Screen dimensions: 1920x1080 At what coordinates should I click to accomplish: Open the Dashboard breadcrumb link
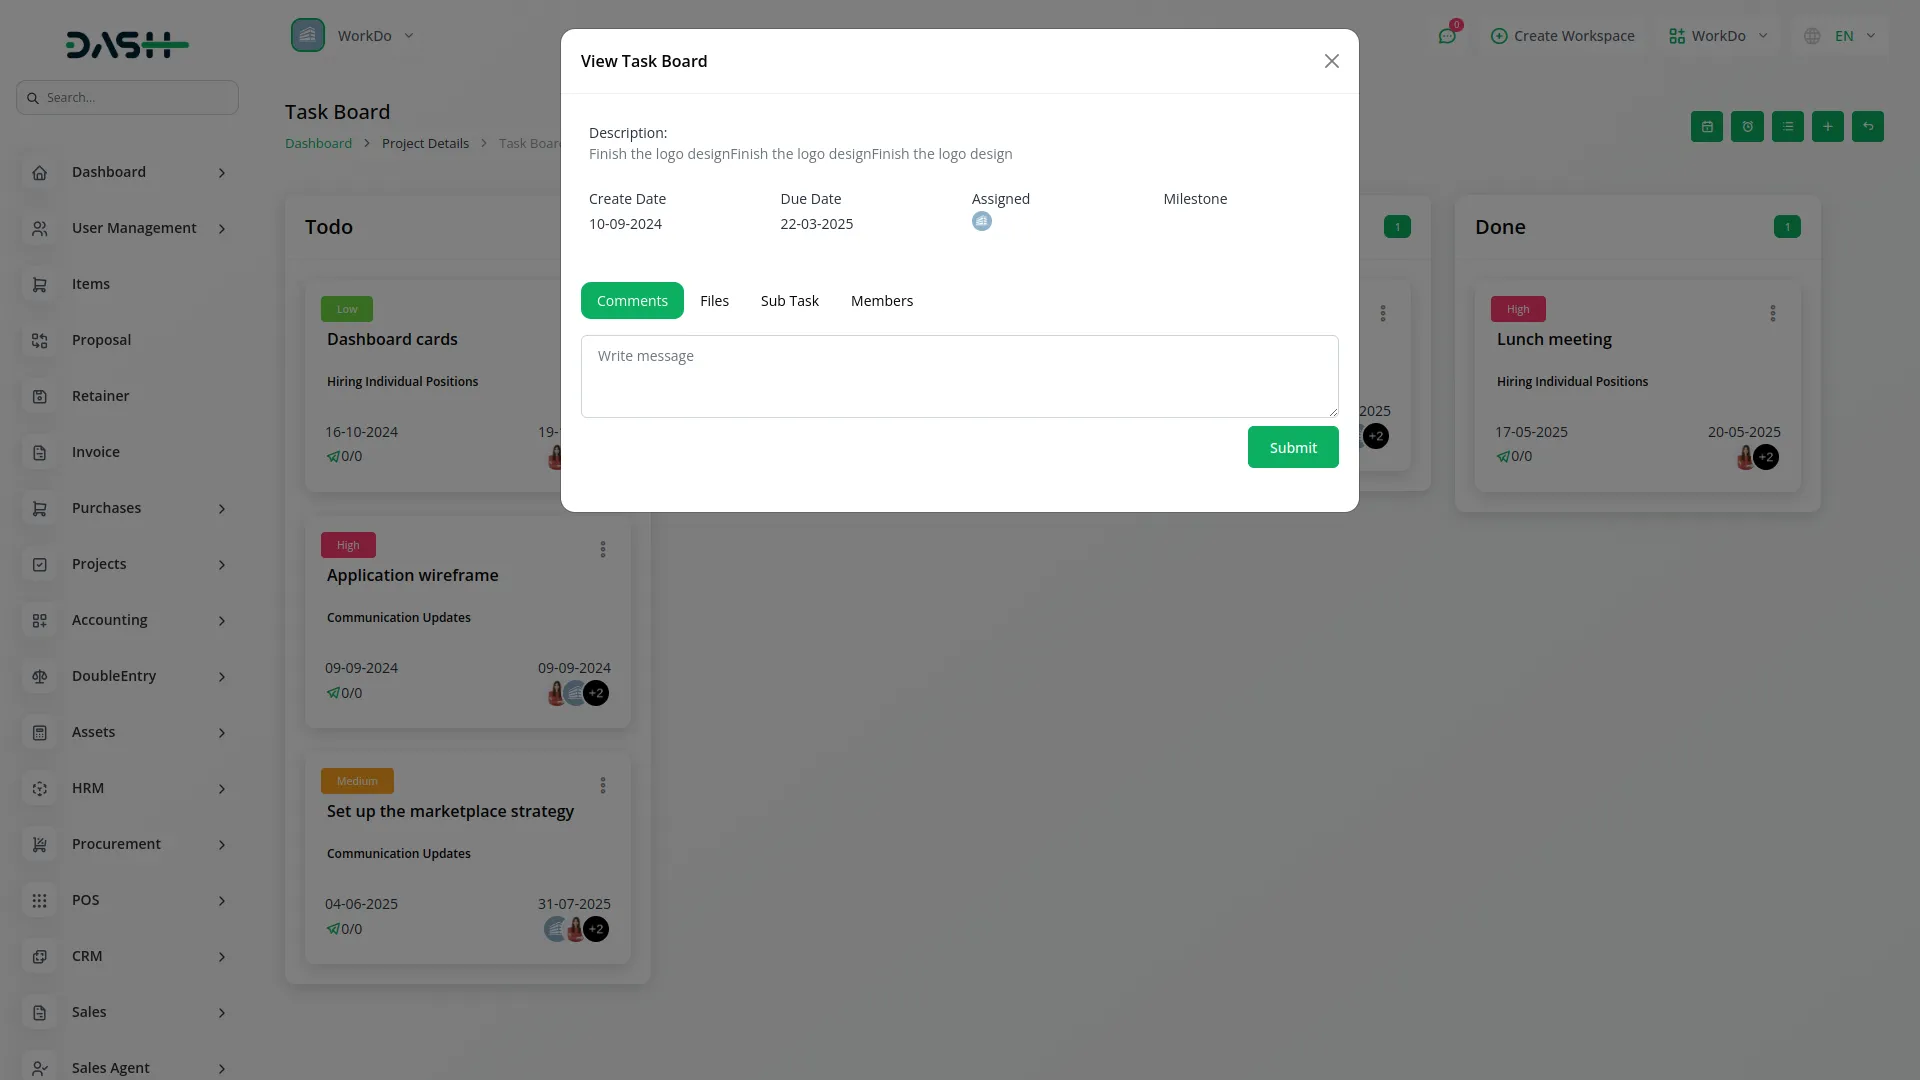coord(318,142)
